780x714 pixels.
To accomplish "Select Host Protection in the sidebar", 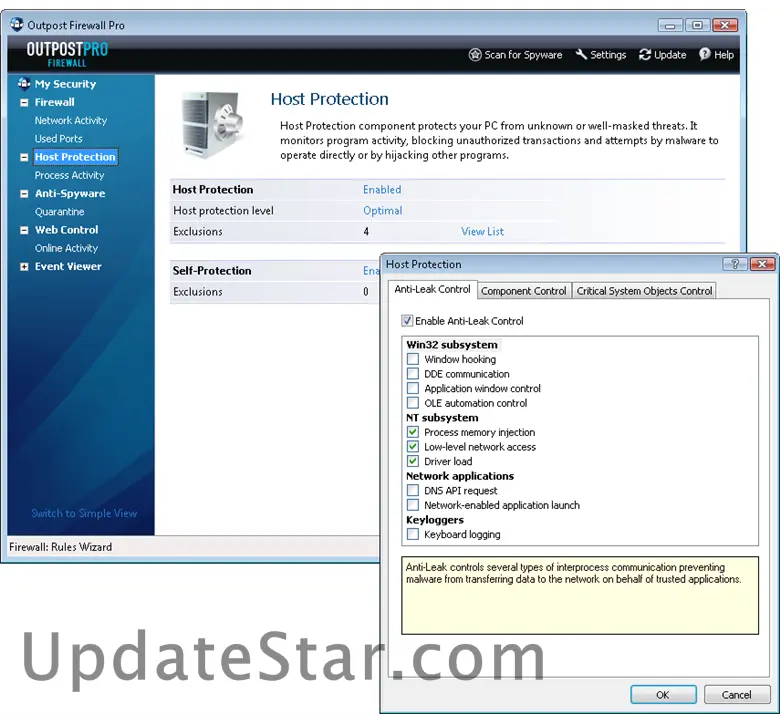I will click(x=75, y=157).
